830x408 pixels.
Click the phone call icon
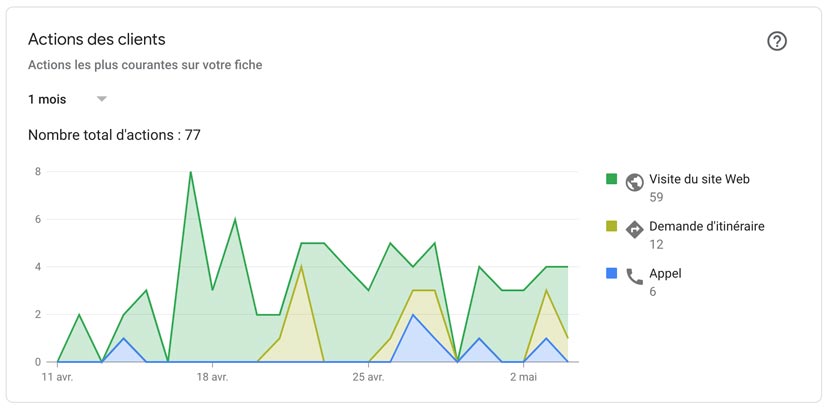pyautogui.click(x=634, y=276)
